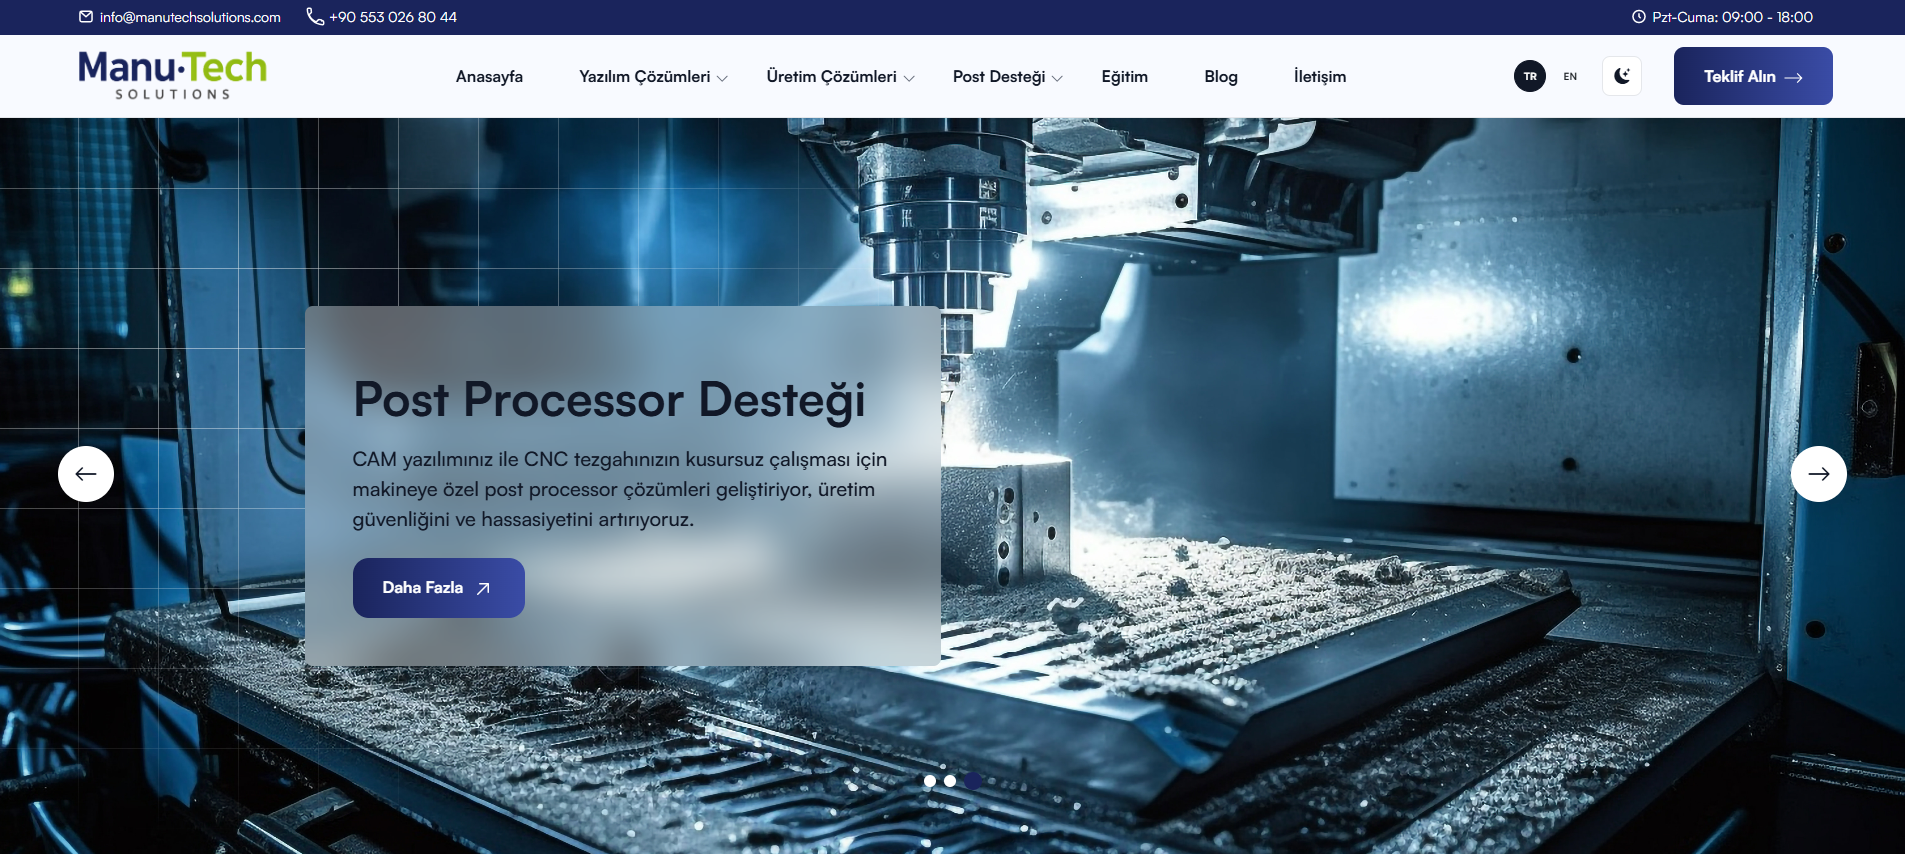Click the CAM yazılımınız description paragraph
The image size is (1905, 854).
620,489
